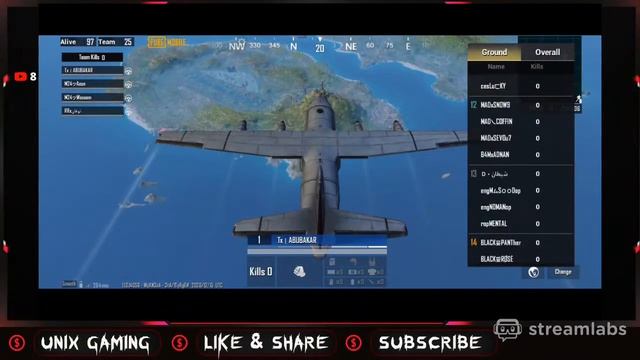The image size is (640, 360).
Task: Click the helmet slot icon in inventory panel
Action: 352,262
